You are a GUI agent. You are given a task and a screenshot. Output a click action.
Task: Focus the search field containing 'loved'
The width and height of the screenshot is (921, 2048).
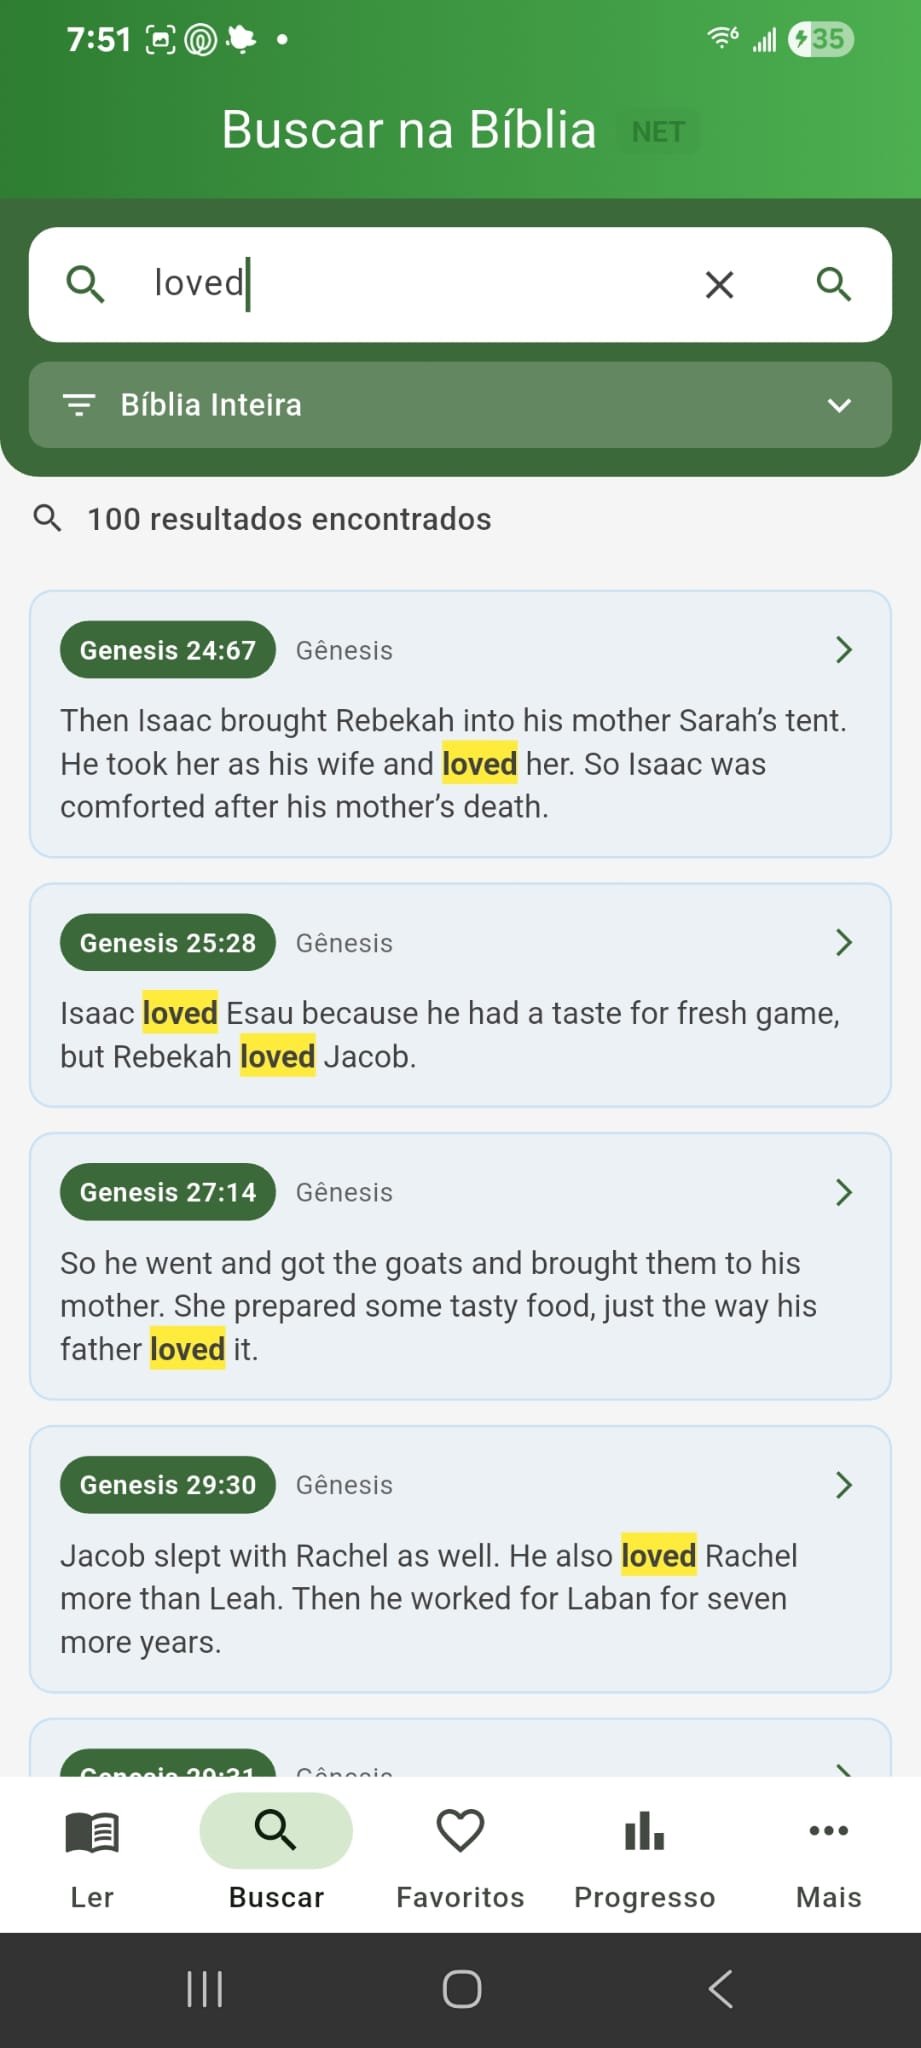tap(420, 284)
